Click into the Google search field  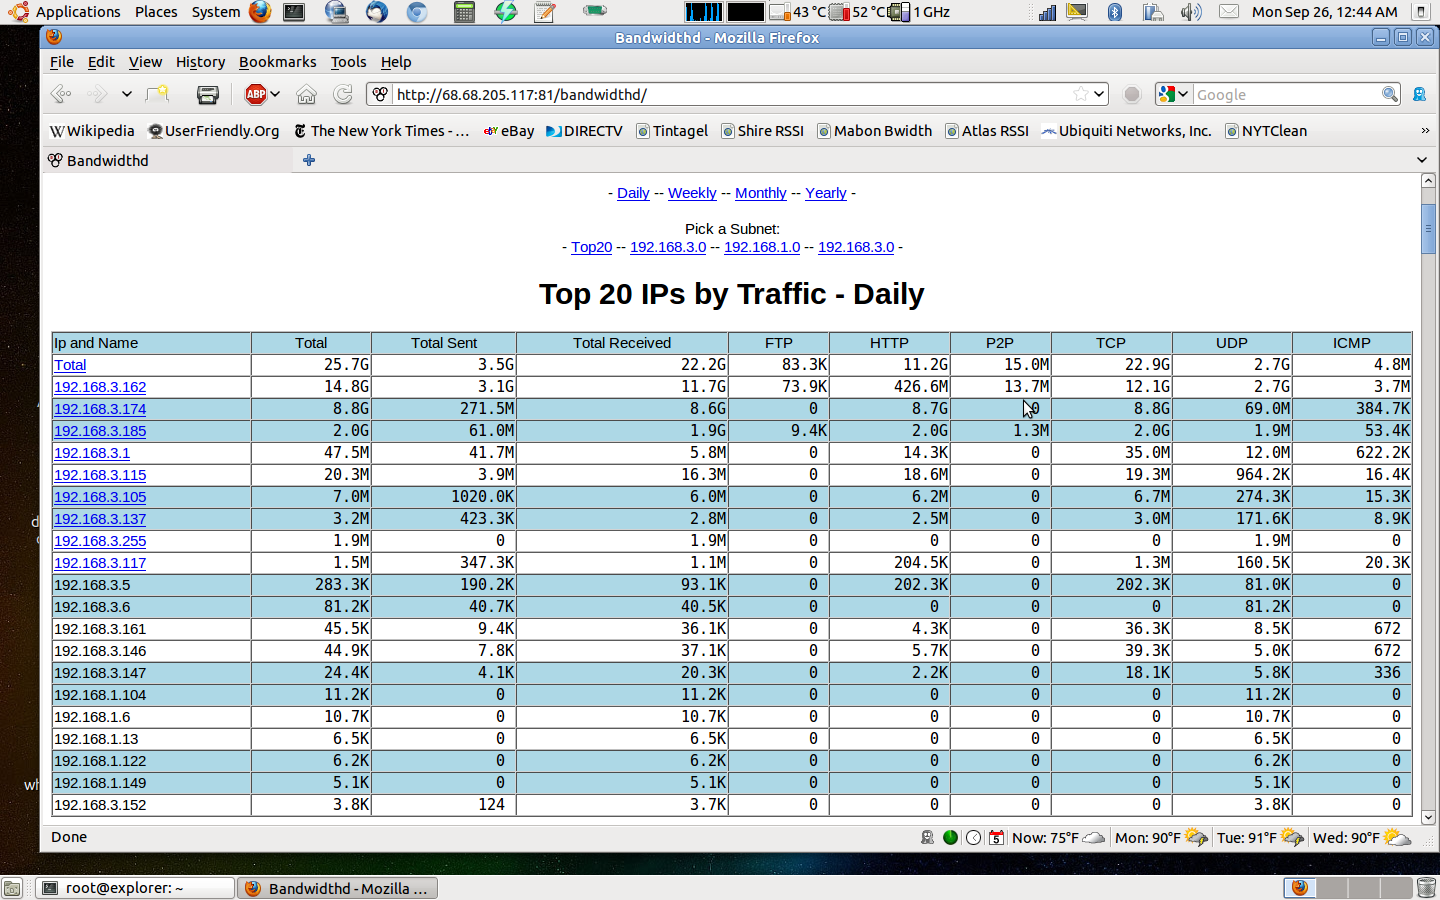(x=1285, y=94)
